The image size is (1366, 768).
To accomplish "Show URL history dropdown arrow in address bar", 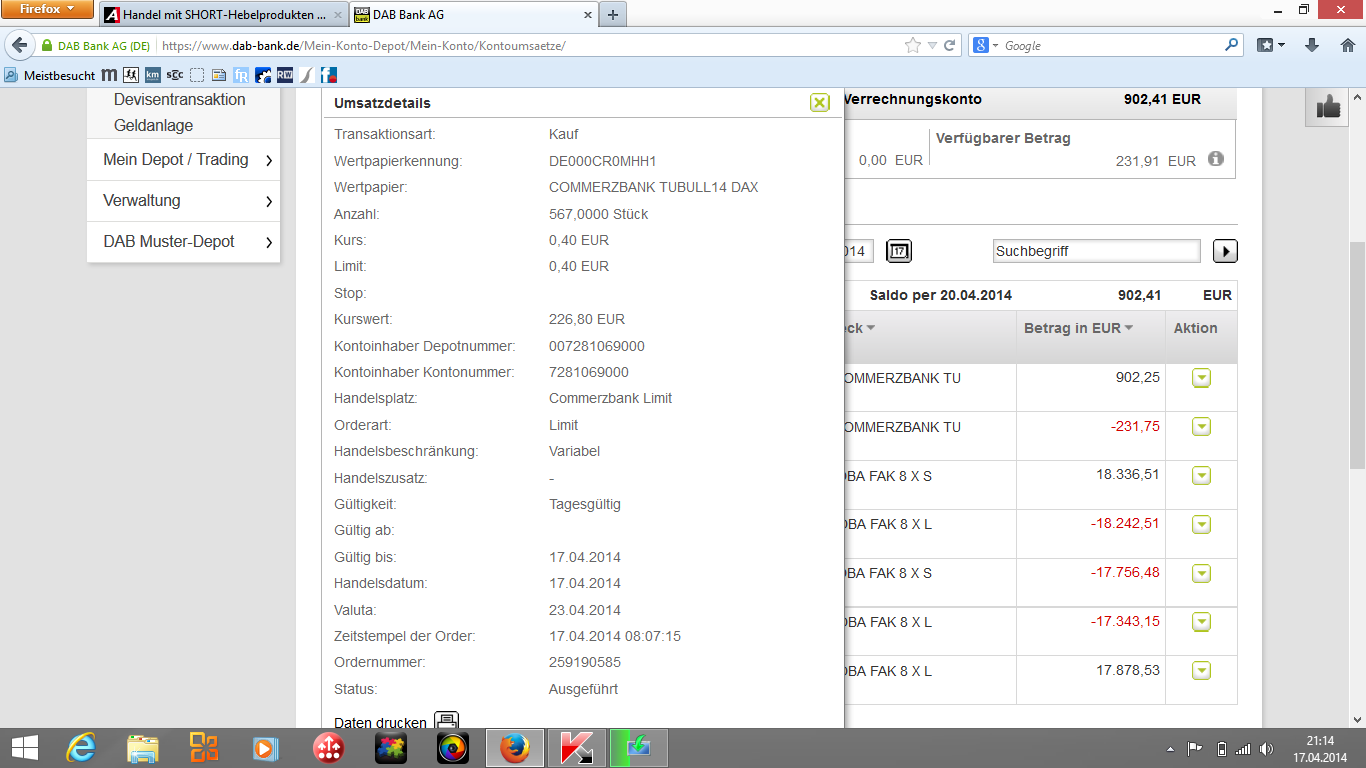I will [932, 45].
